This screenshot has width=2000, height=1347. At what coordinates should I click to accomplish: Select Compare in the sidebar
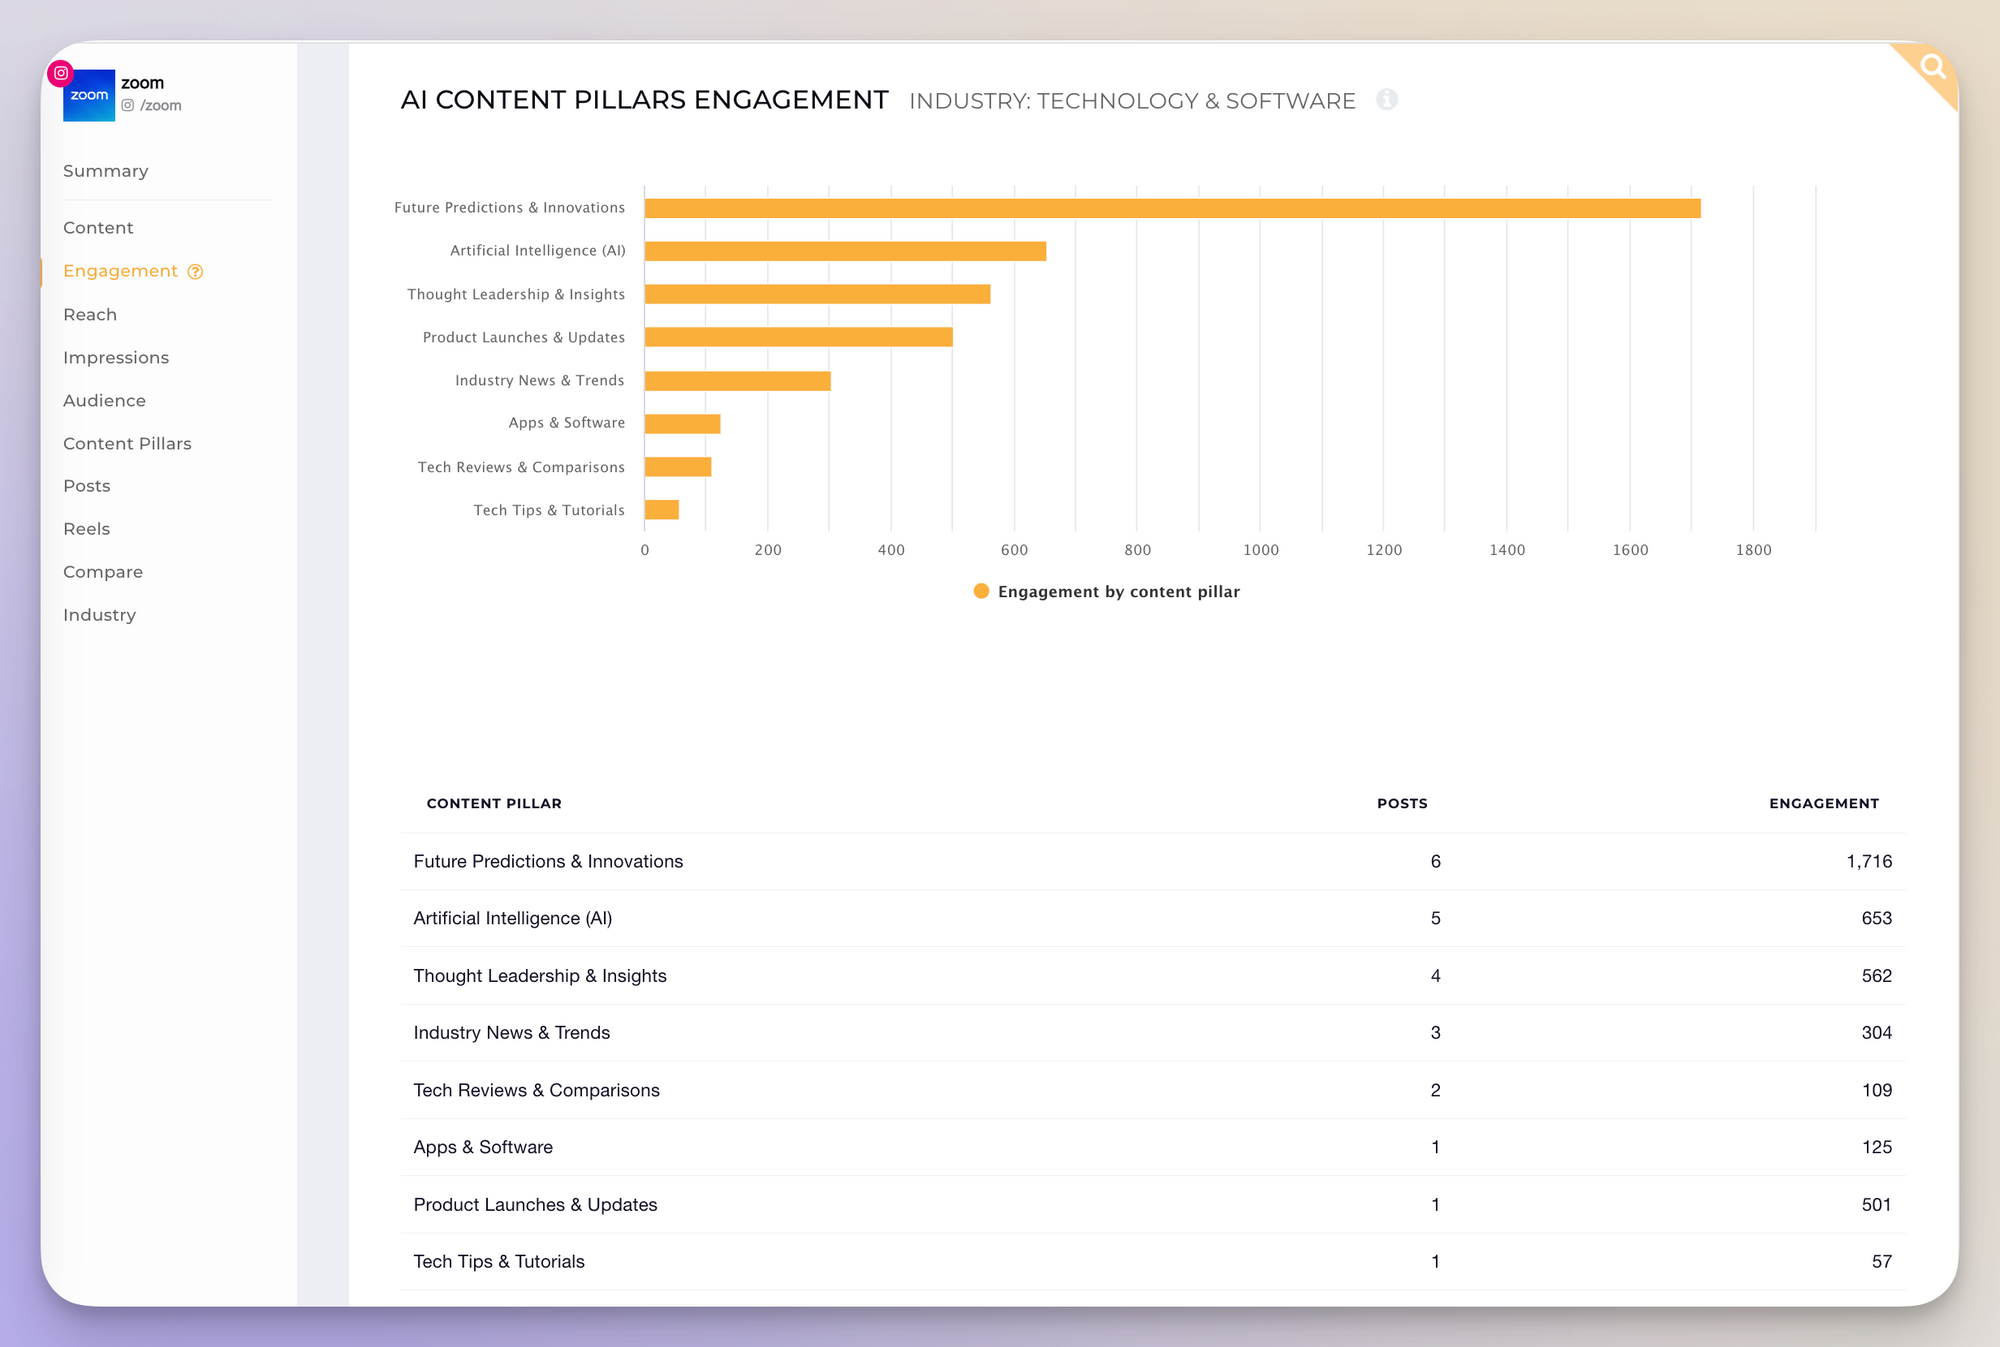tap(103, 572)
